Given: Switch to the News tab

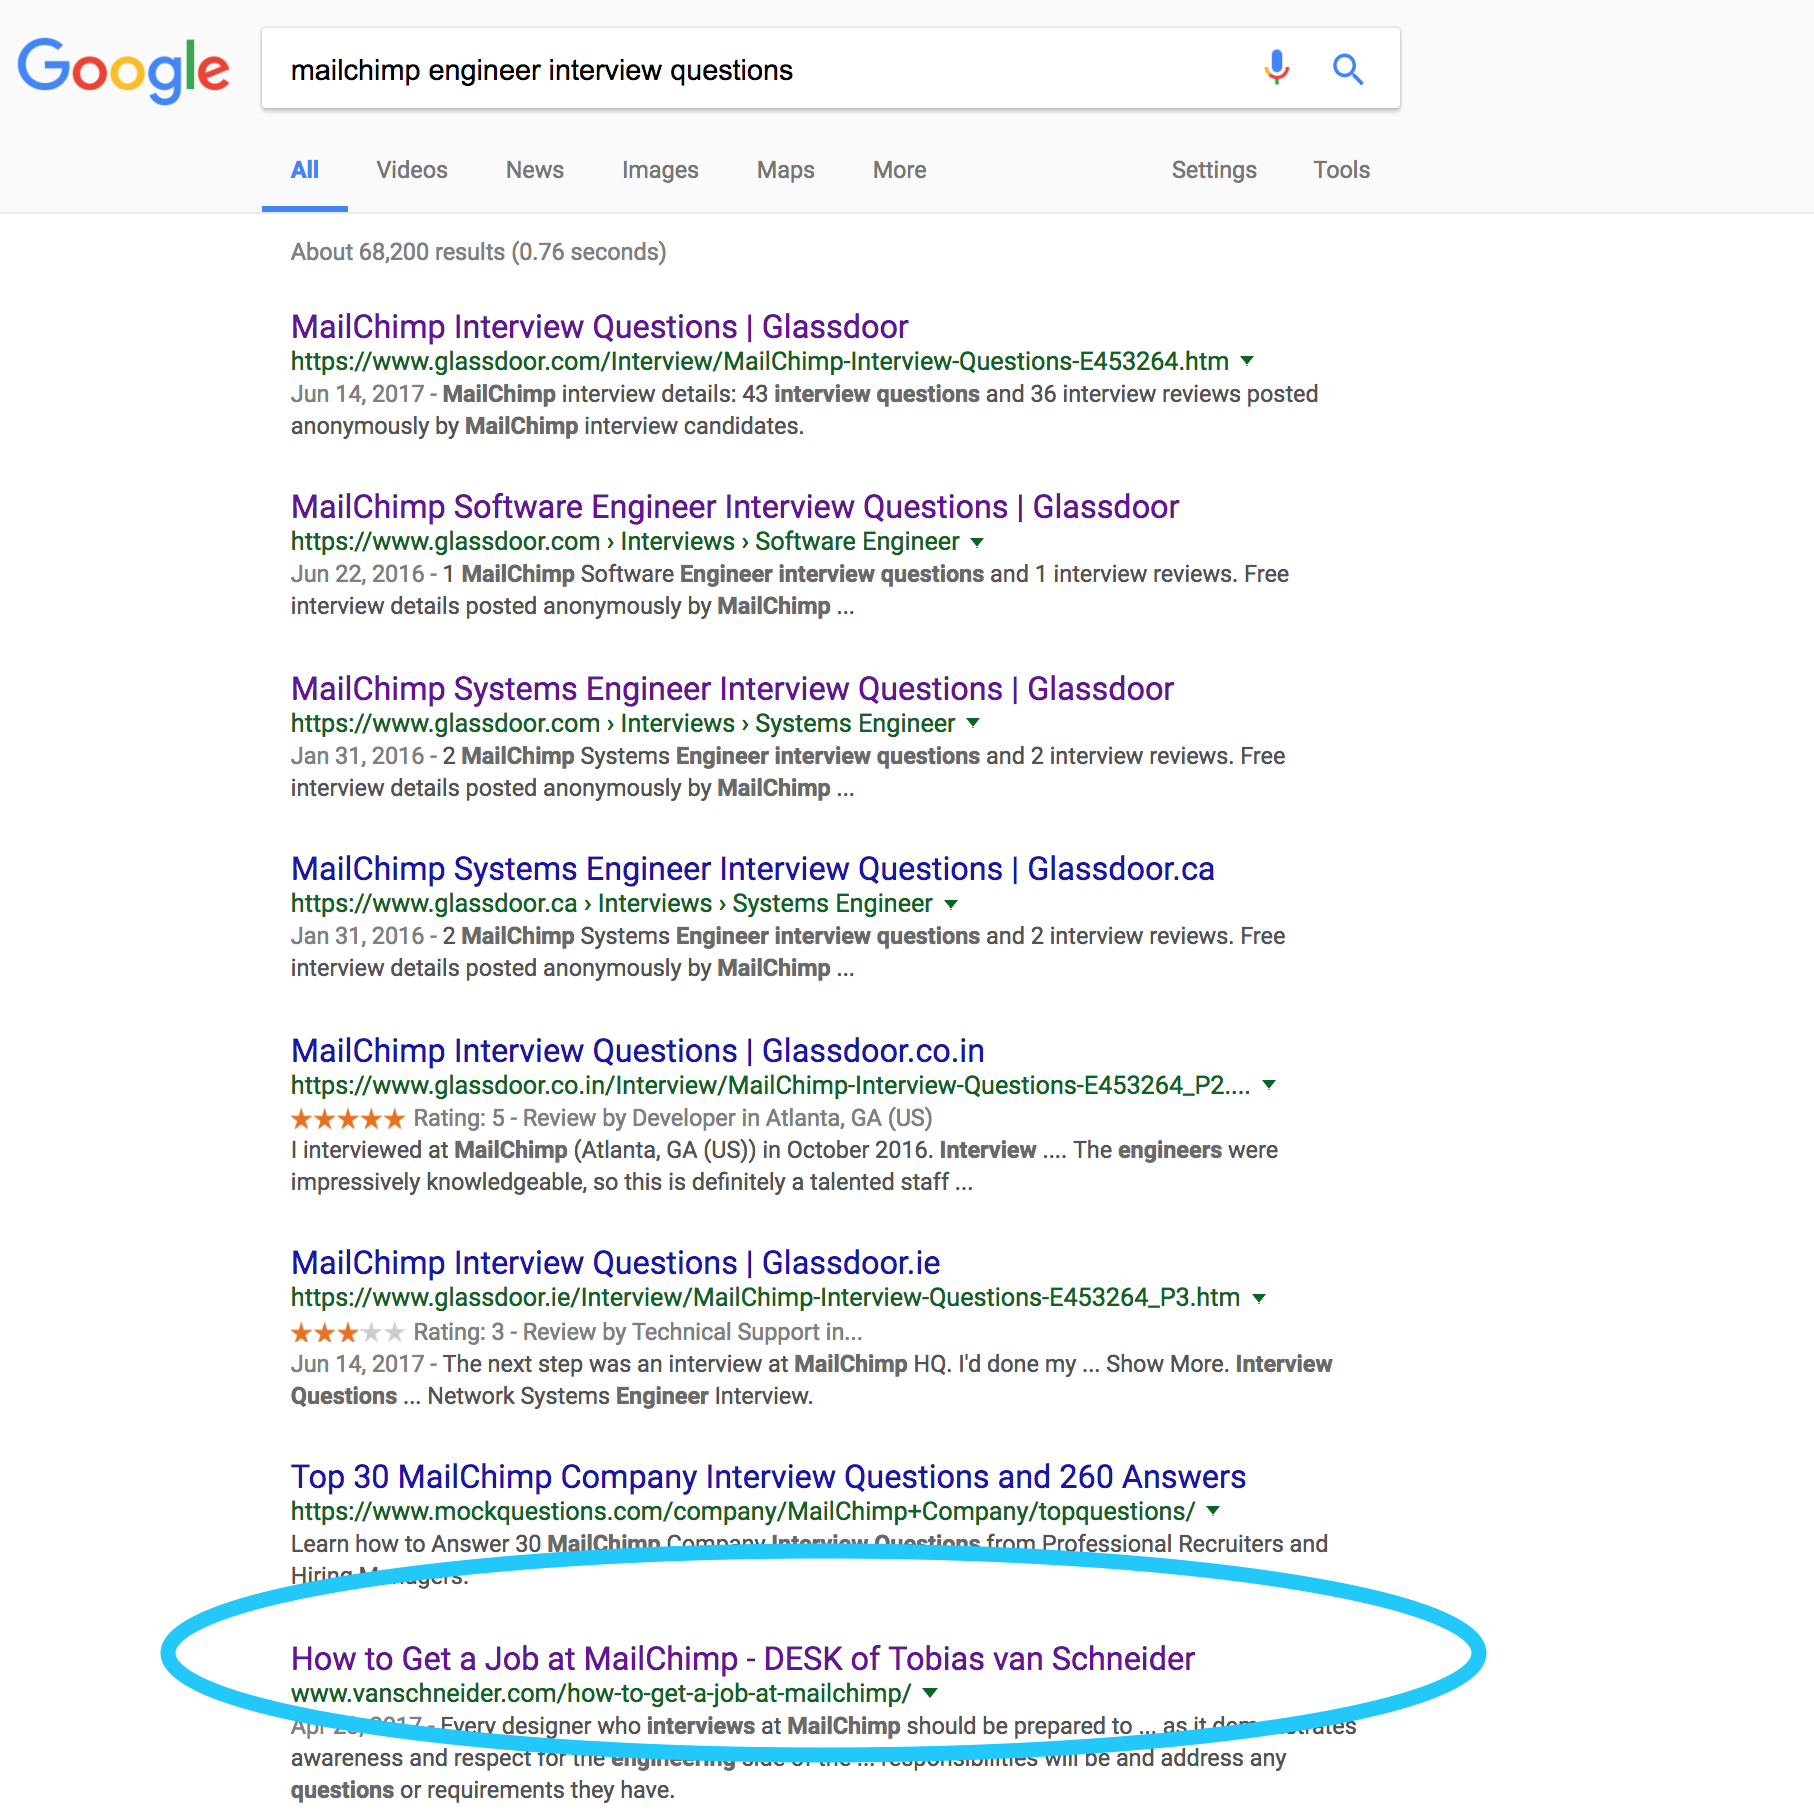Looking at the screenshot, I should 535,170.
